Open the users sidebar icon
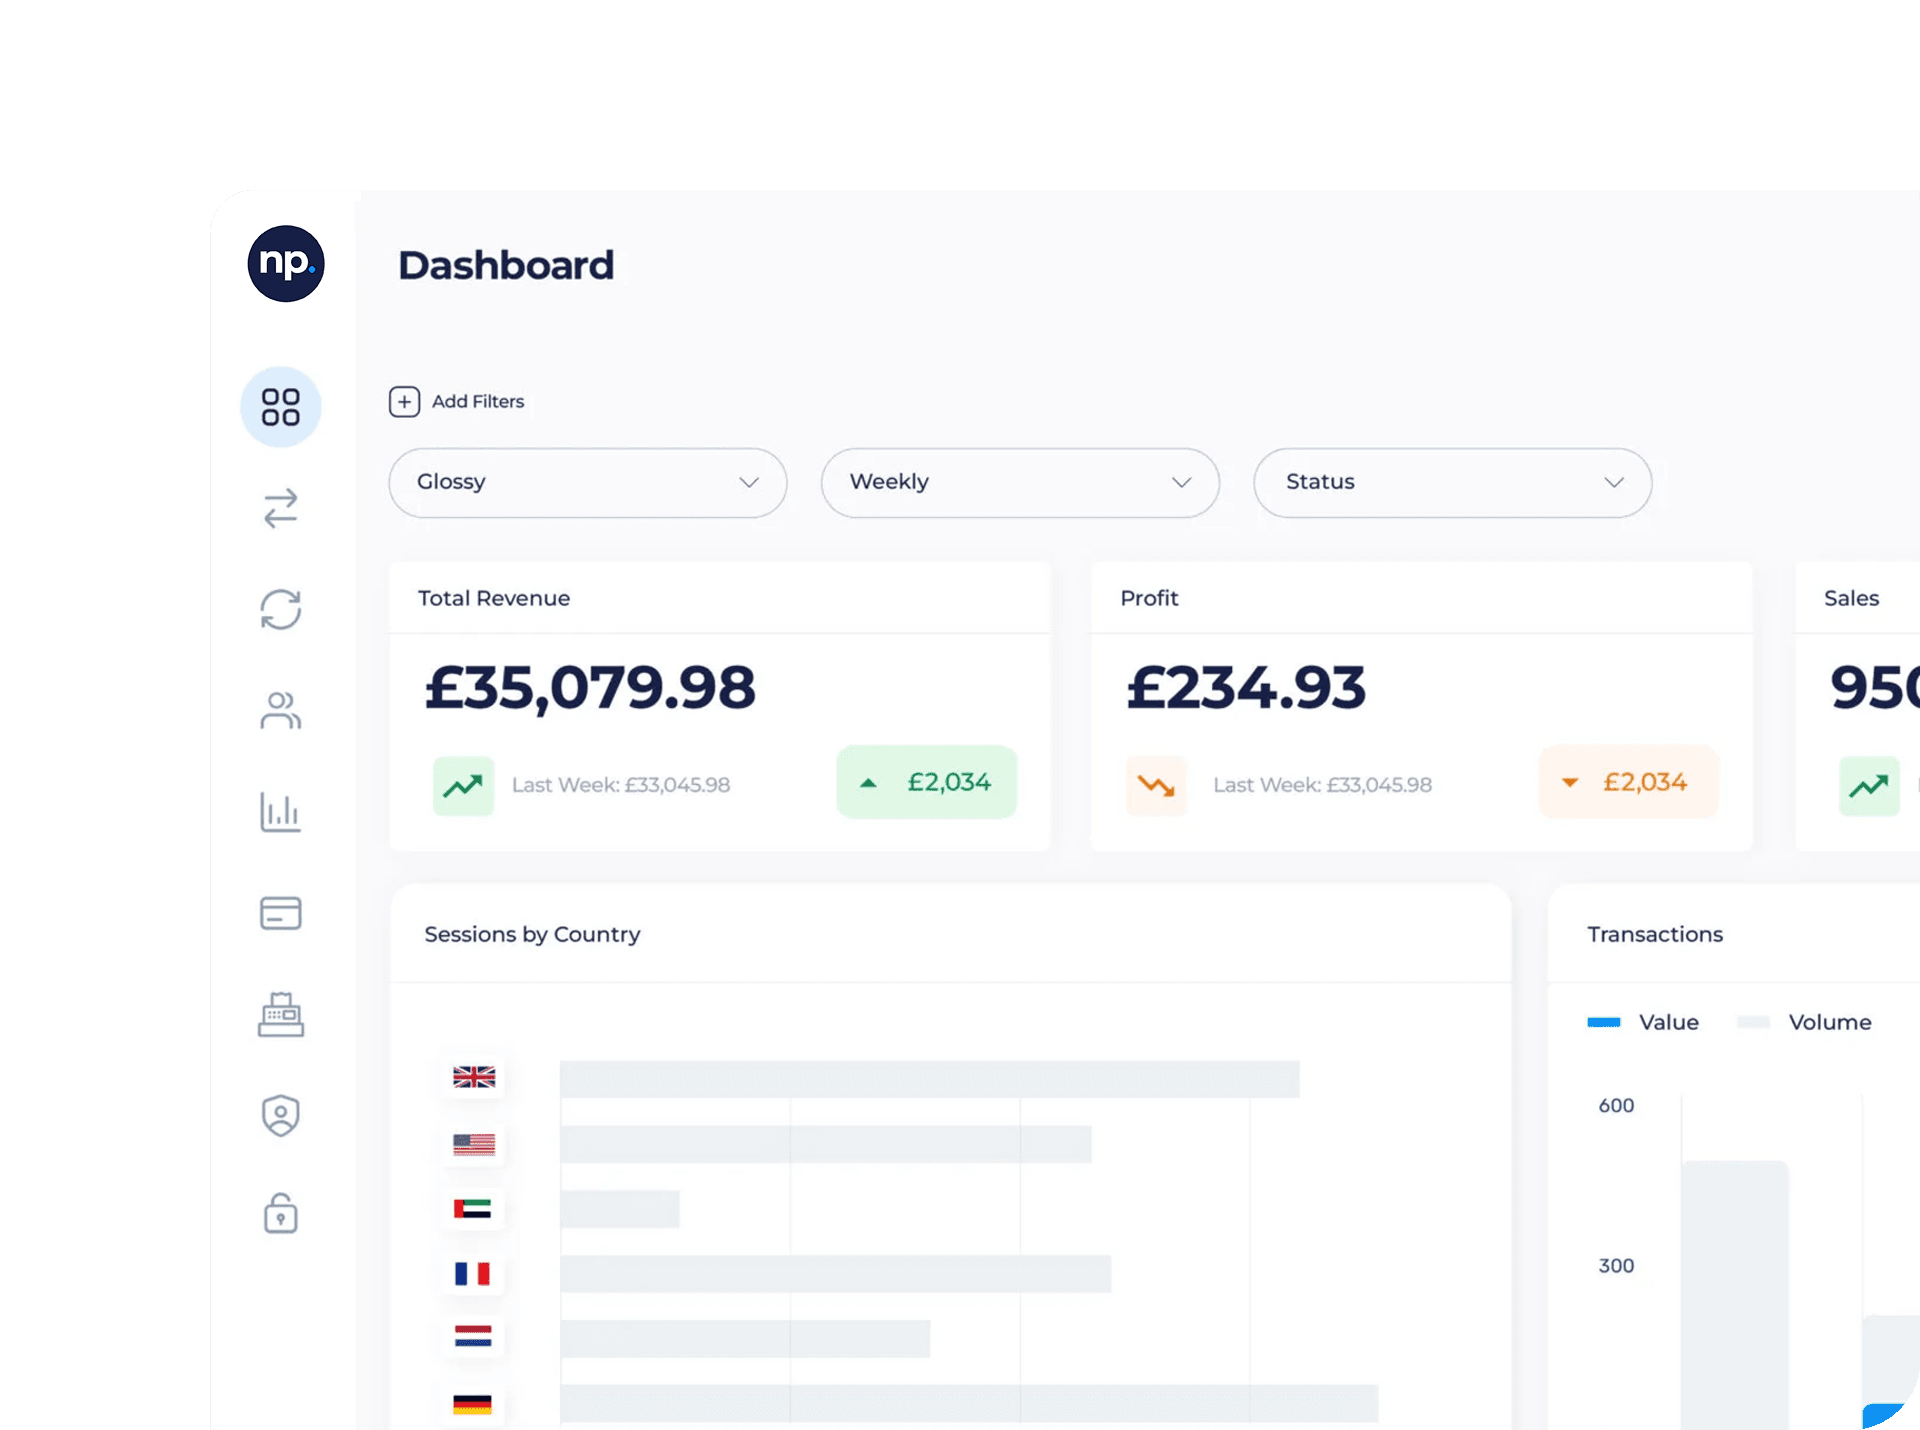1920x1430 pixels. (x=281, y=711)
